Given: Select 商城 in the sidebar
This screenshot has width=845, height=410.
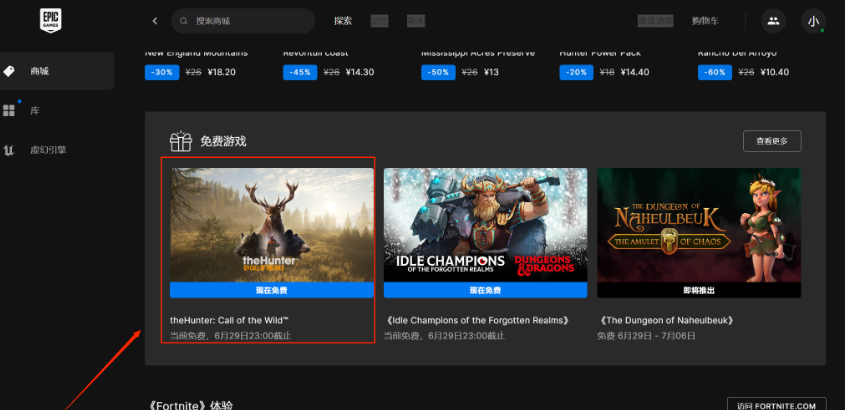Looking at the screenshot, I should [57, 71].
